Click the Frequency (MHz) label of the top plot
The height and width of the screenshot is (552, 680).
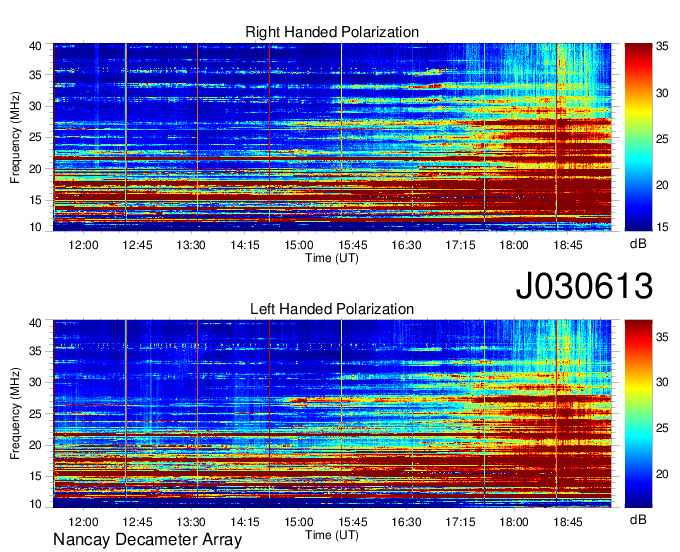15,137
